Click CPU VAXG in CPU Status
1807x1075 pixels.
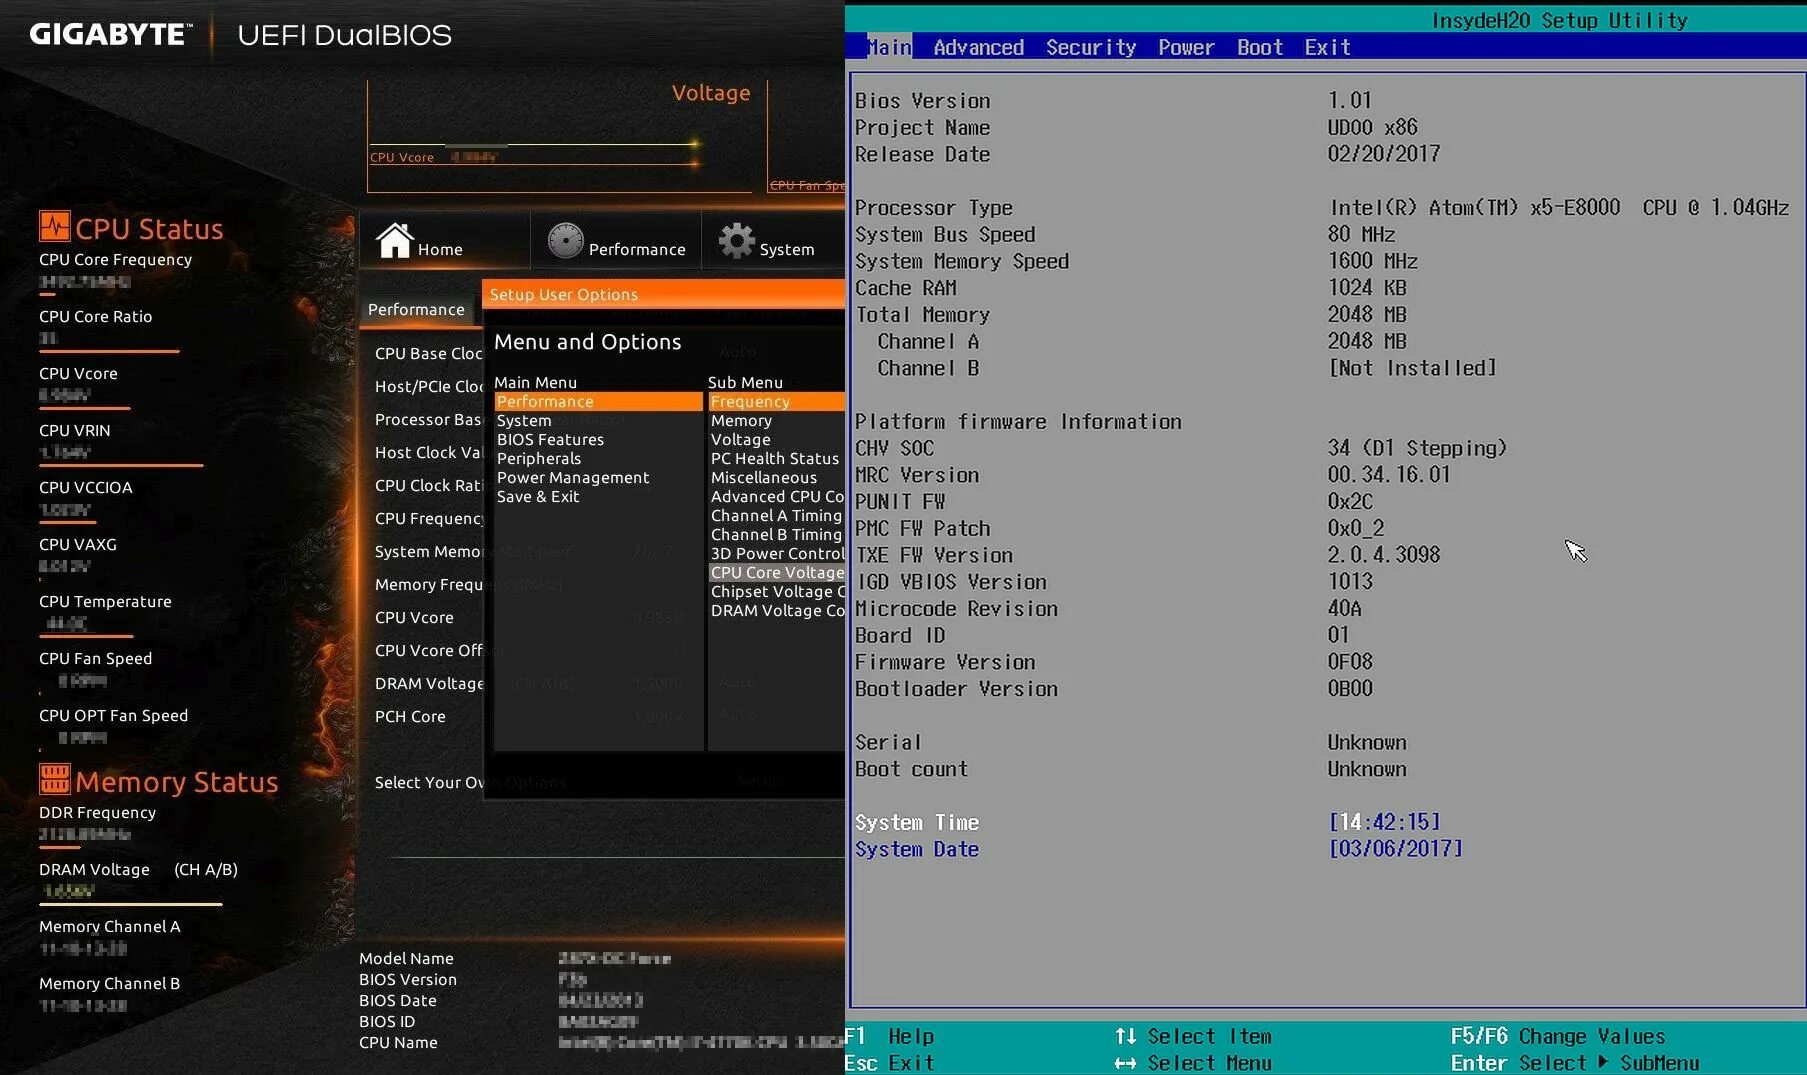(77, 544)
